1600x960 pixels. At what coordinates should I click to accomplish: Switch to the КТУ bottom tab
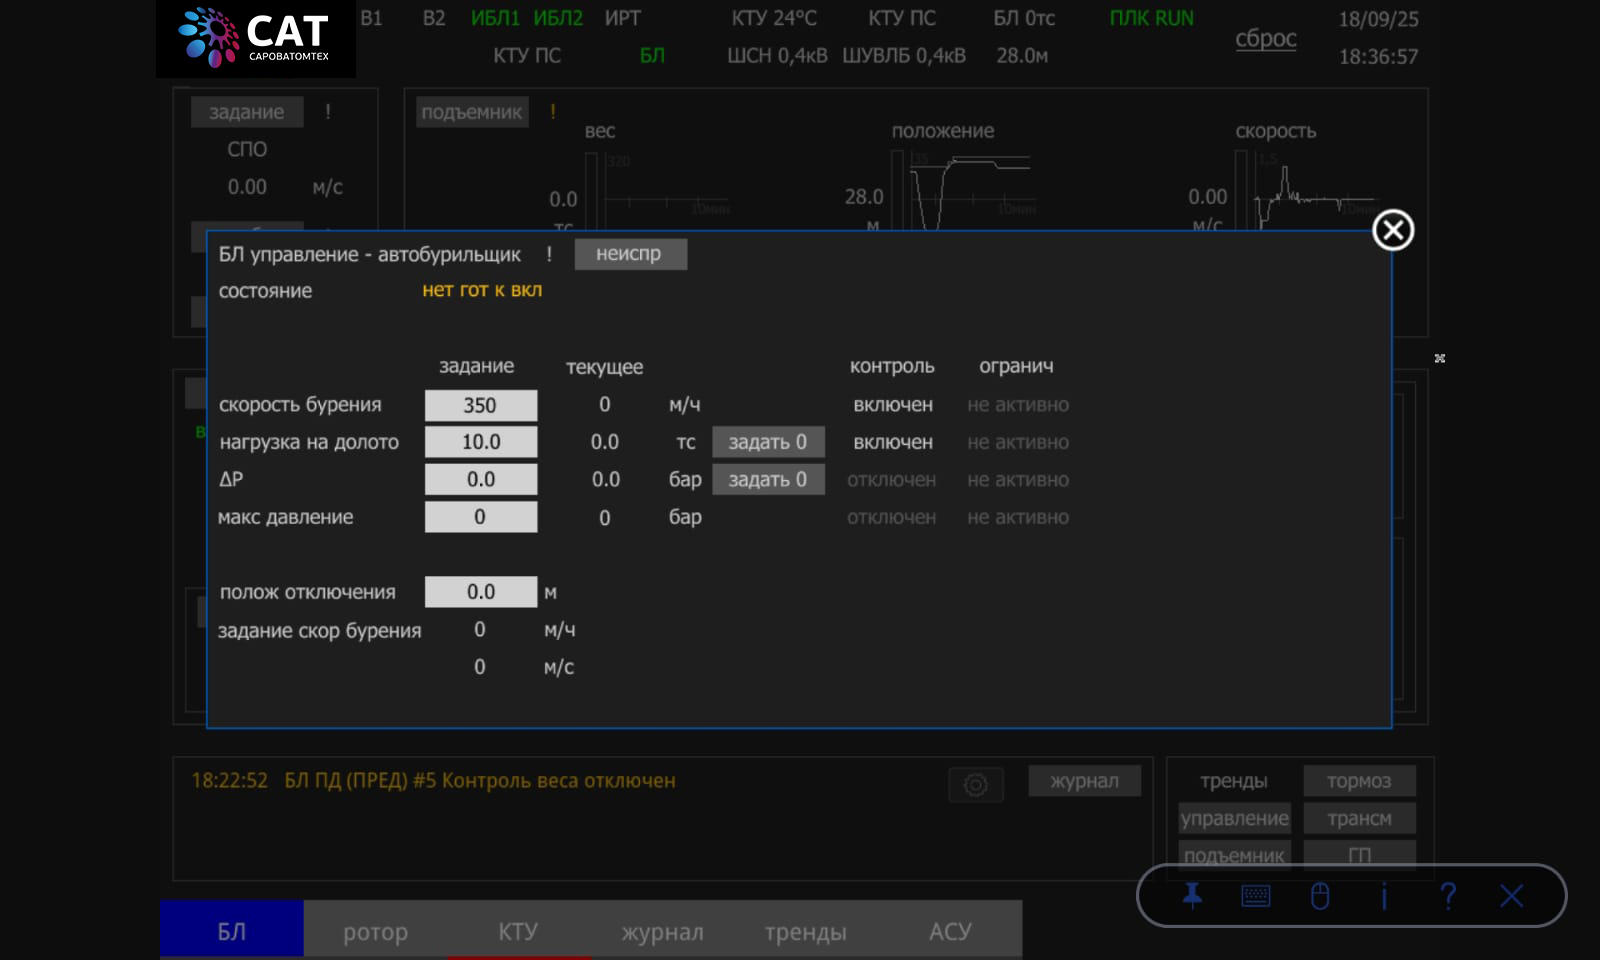tap(518, 932)
